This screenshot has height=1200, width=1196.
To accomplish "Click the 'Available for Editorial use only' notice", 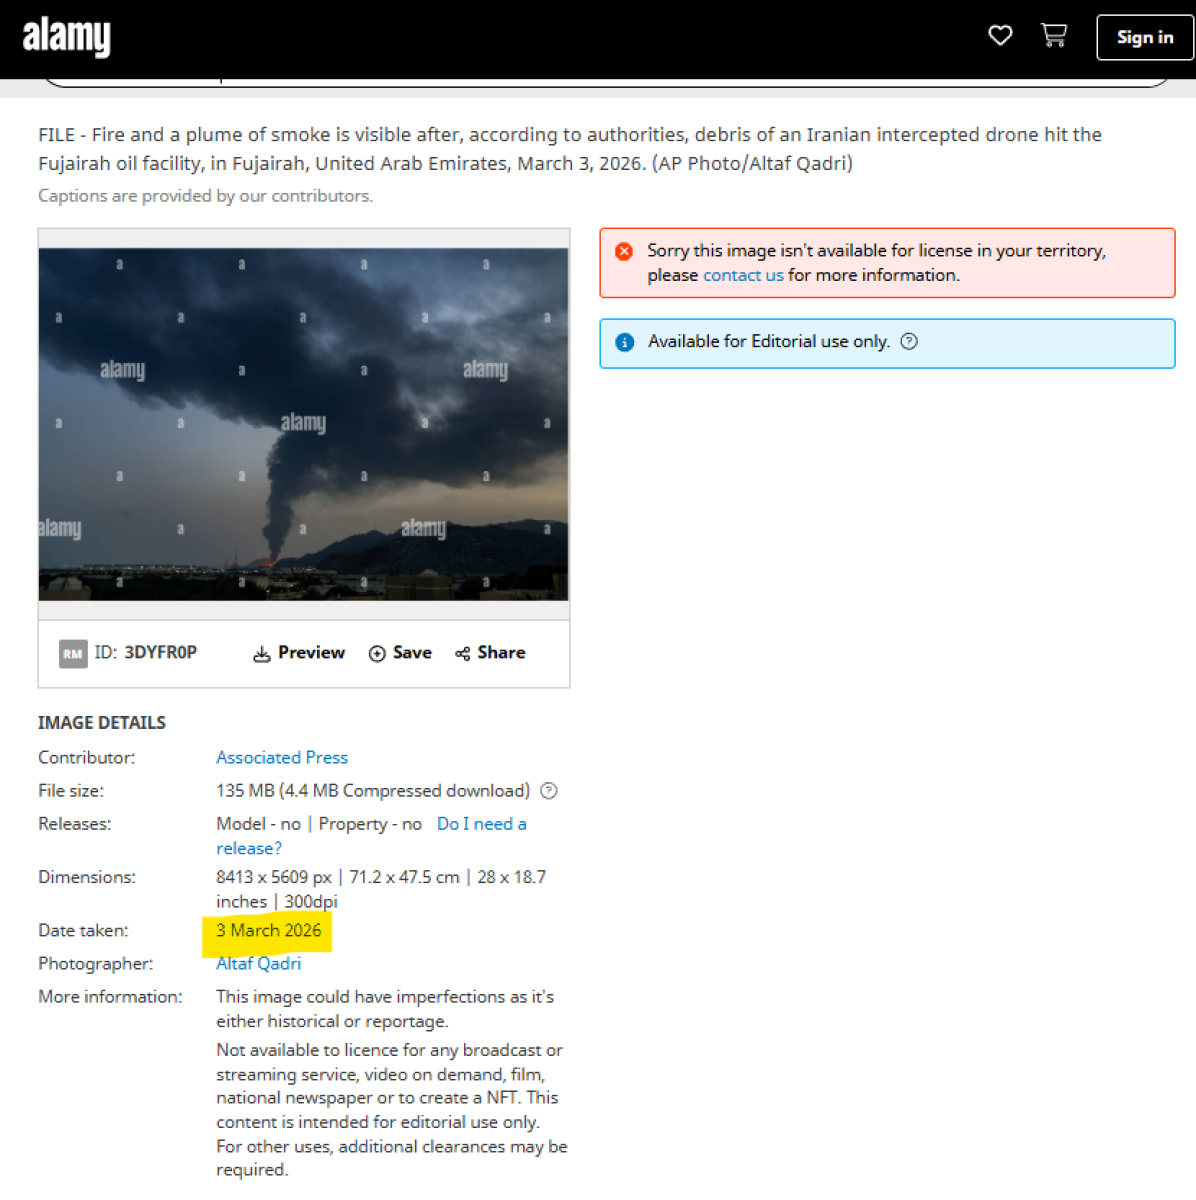I will (x=887, y=343).
